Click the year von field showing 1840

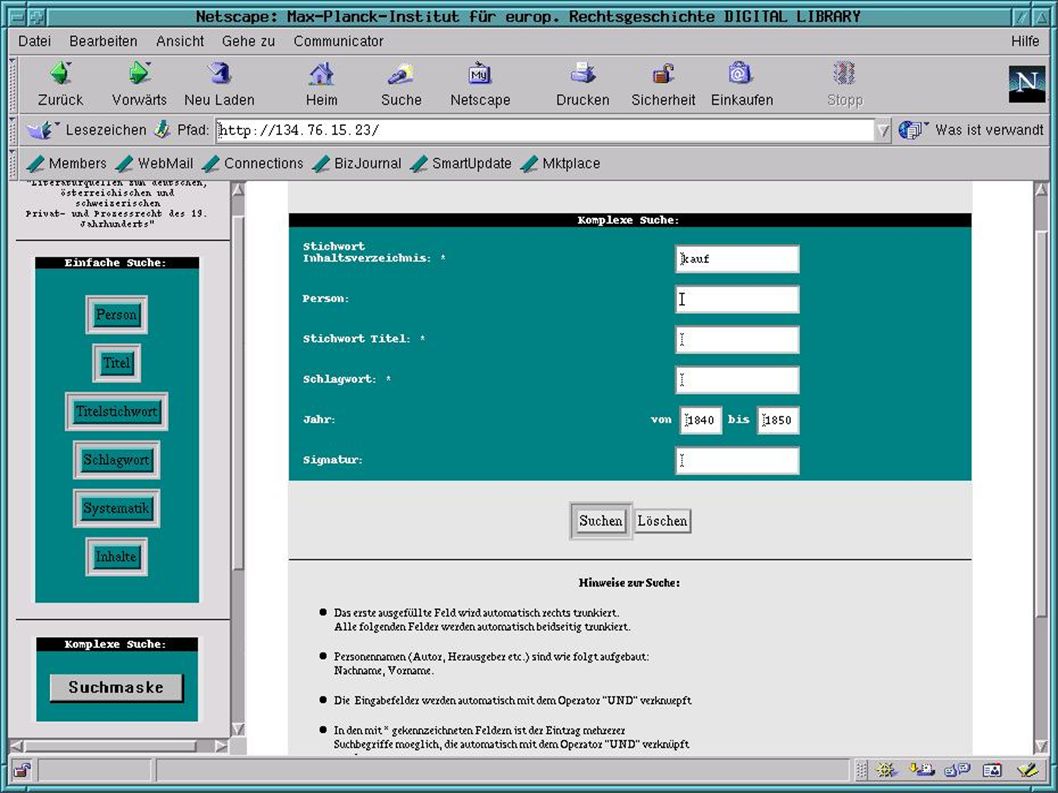[700, 420]
